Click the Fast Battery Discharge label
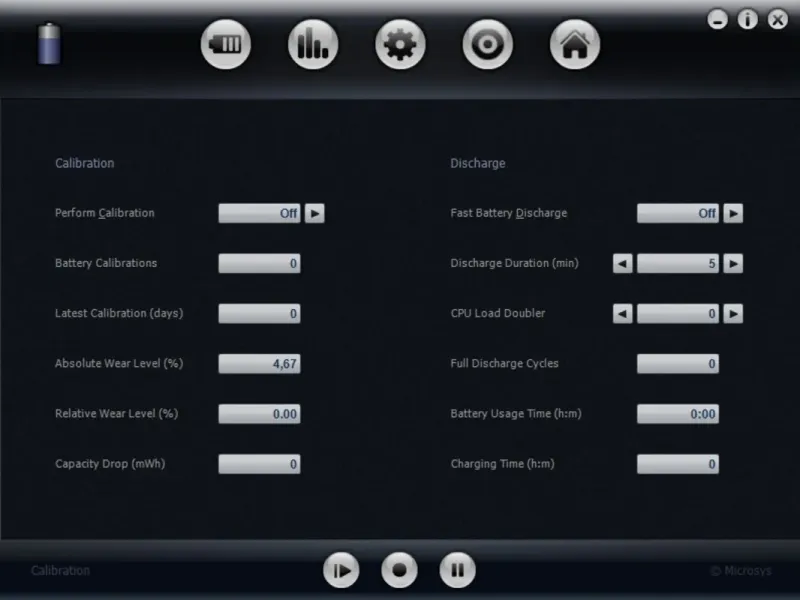800x600 pixels. click(509, 213)
